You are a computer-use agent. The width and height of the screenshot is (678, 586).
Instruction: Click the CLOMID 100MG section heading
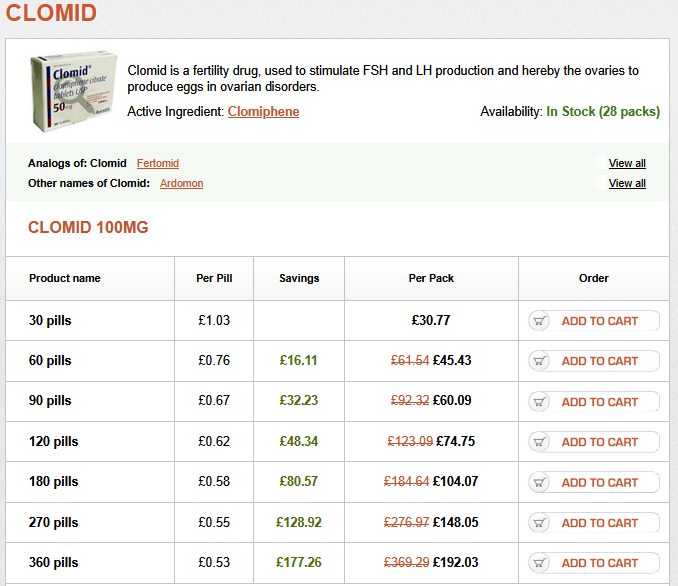tap(88, 227)
